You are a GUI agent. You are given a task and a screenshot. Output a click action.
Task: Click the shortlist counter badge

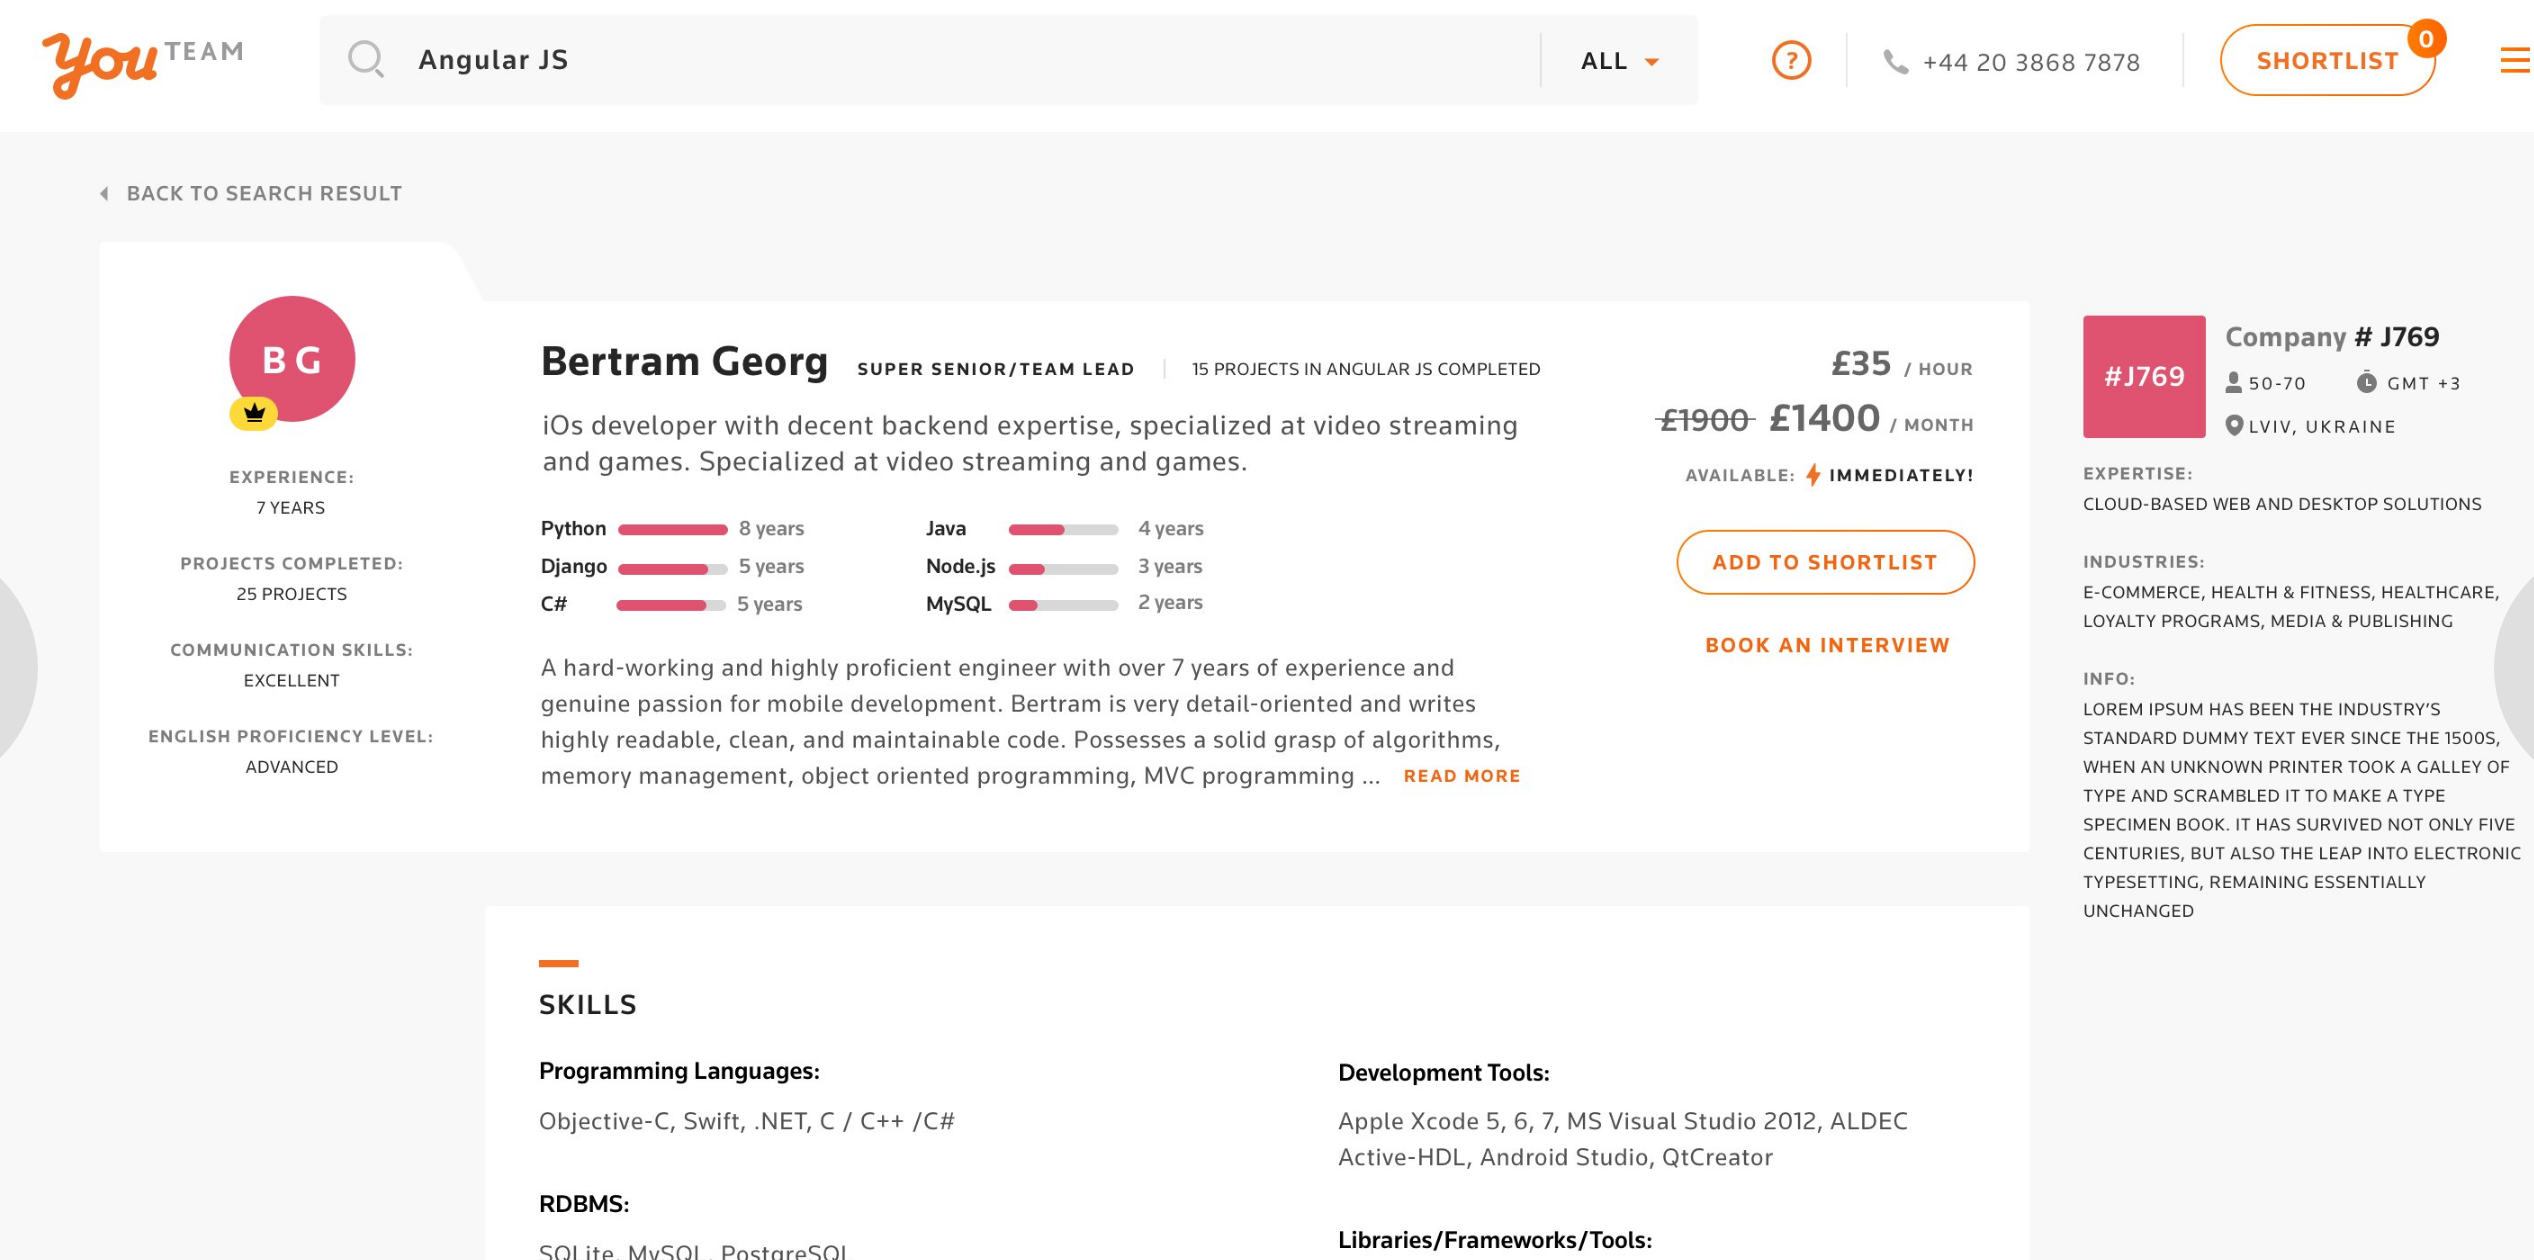click(x=2426, y=39)
